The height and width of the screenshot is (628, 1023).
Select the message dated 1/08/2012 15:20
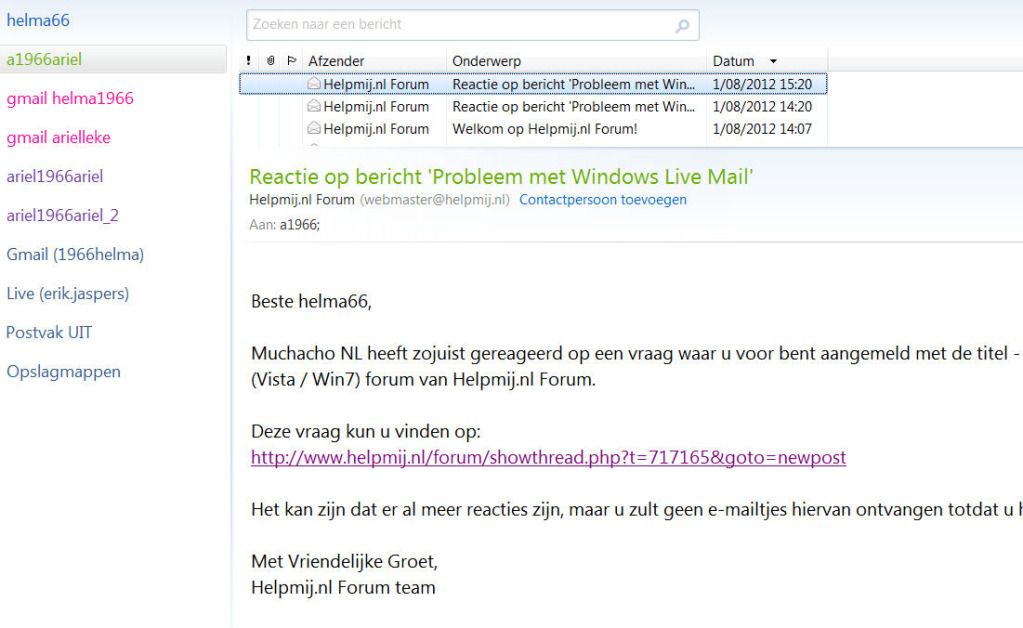click(x=533, y=83)
